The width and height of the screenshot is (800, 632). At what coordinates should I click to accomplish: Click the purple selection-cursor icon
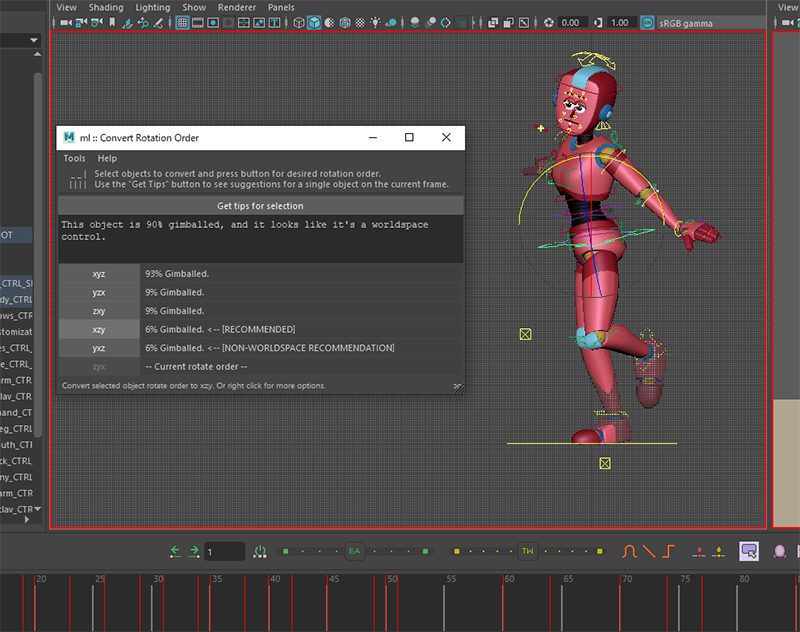click(749, 551)
